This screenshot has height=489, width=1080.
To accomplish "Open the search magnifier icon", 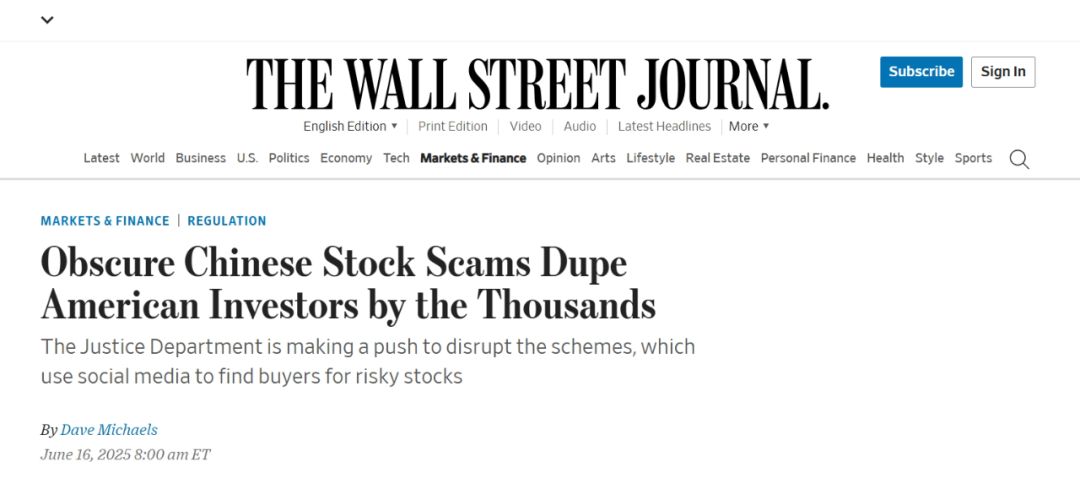I will 1019,159.
